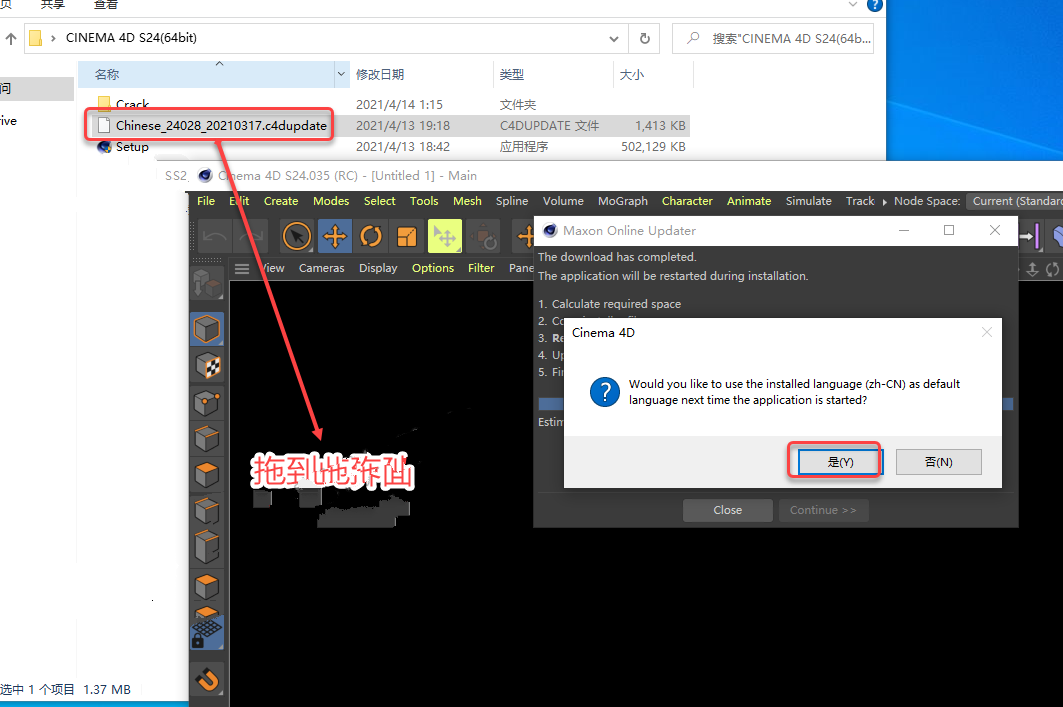Click the Setup application icon
This screenshot has height=707, width=1063.
[104, 146]
